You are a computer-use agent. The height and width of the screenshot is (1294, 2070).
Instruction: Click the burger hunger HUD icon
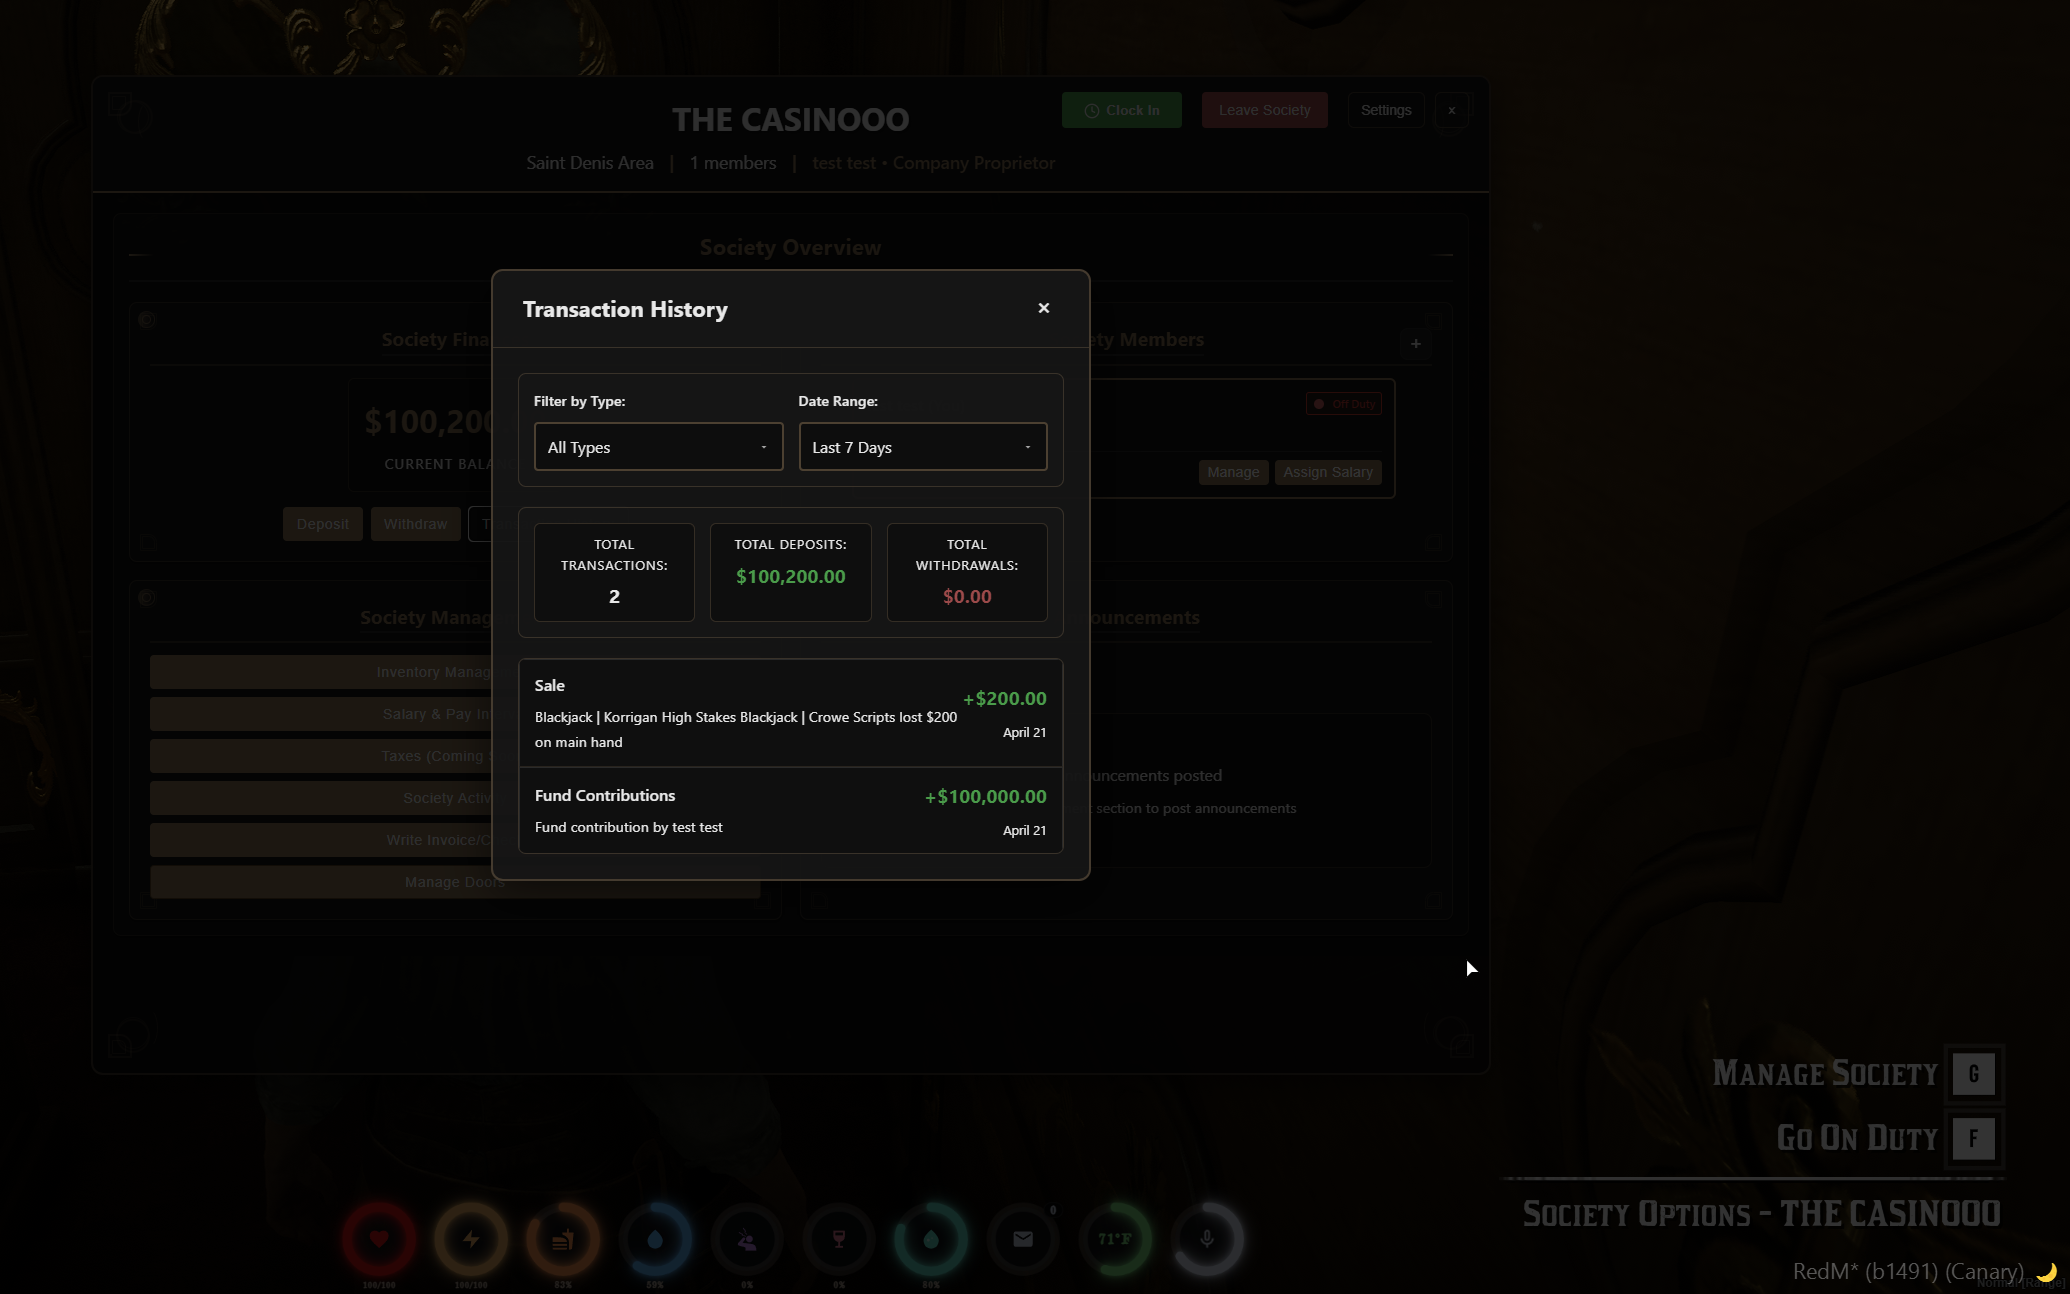click(563, 1239)
